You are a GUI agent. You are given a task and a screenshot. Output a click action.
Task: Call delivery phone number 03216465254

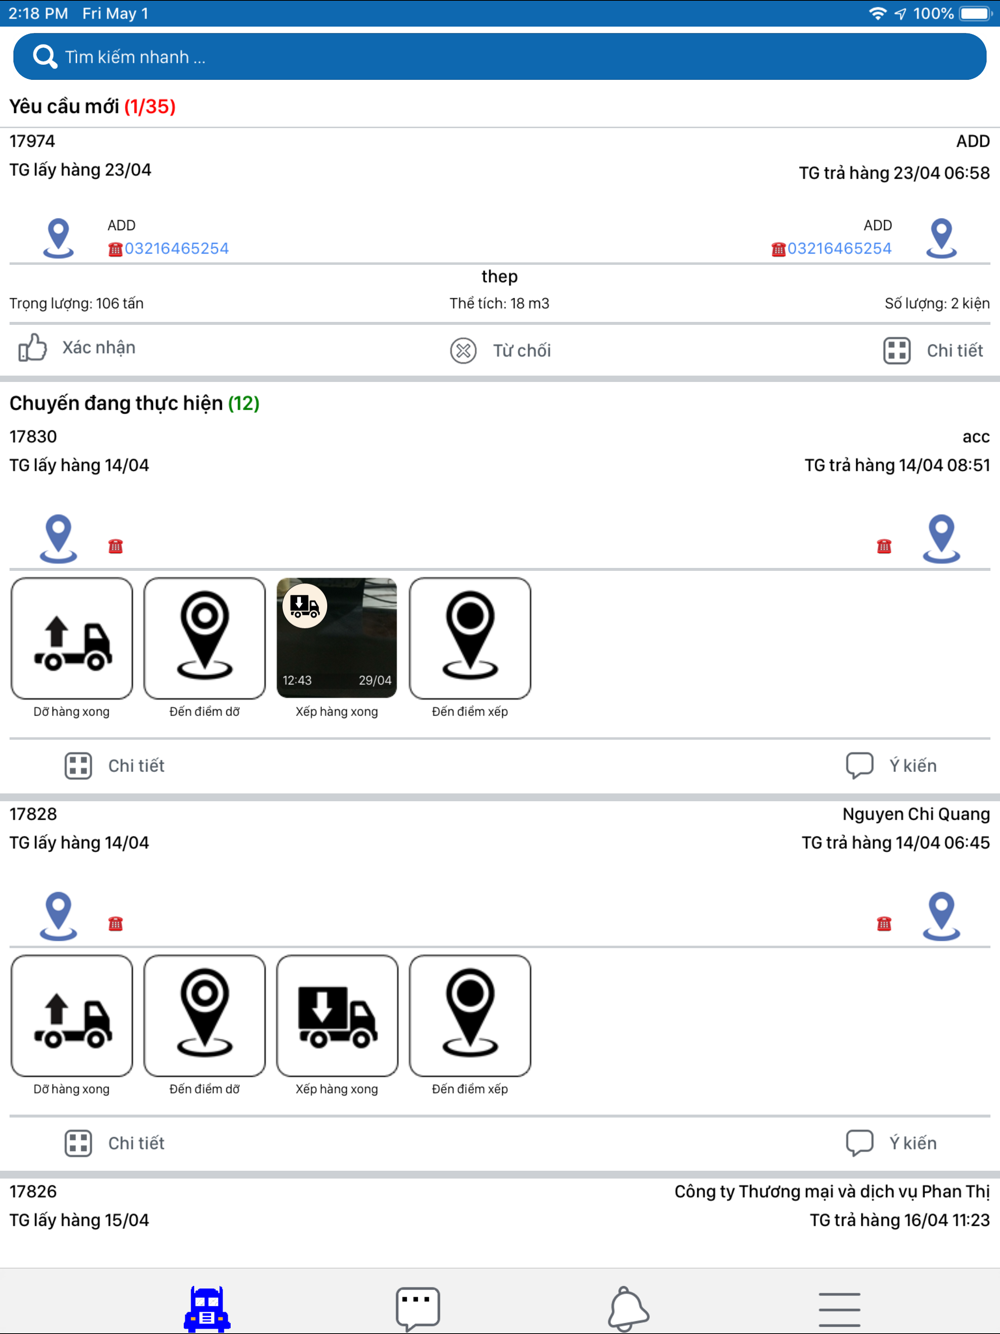pyautogui.click(x=838, y=249)
